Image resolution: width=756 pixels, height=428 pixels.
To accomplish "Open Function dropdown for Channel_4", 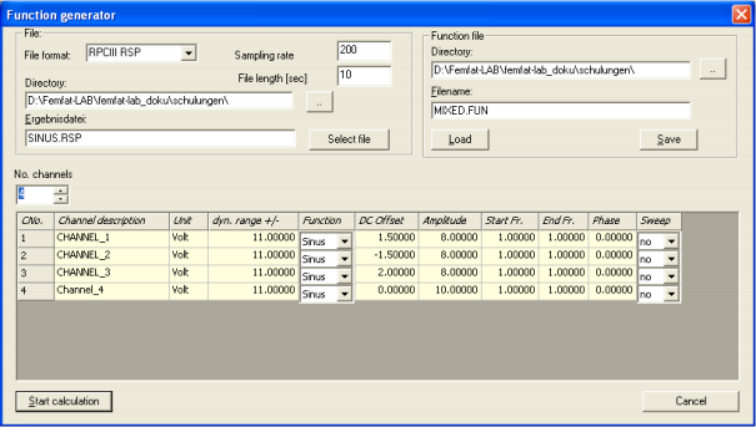I will (x=344, y=294).
